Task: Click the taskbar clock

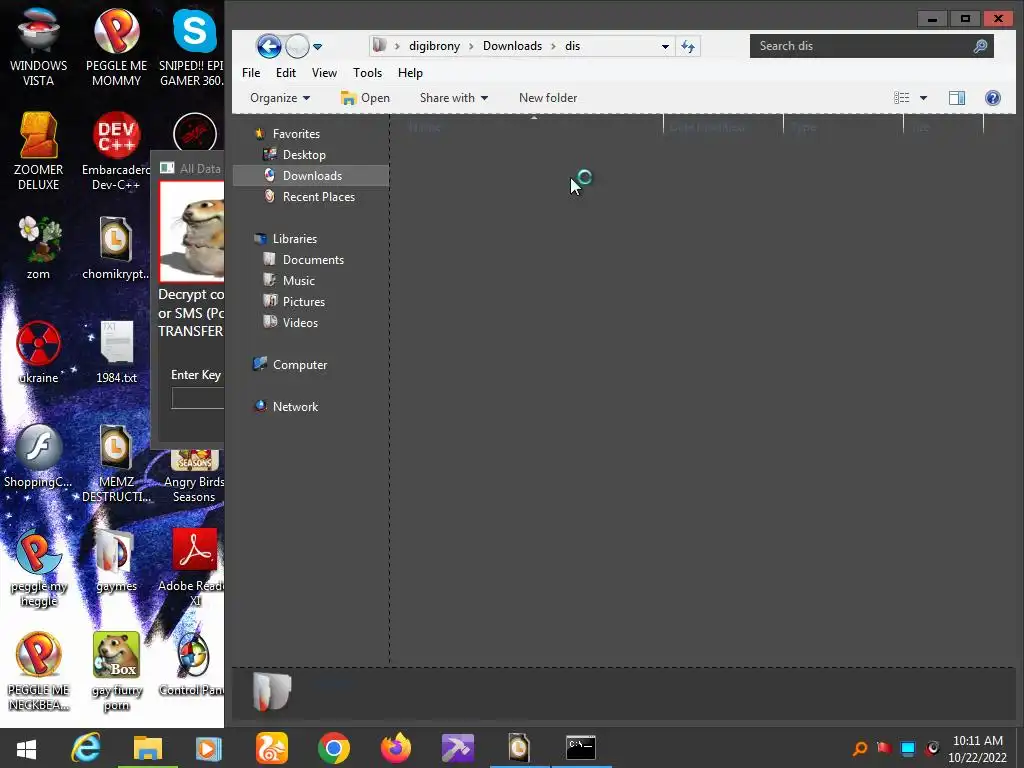Action: (977, 749)
